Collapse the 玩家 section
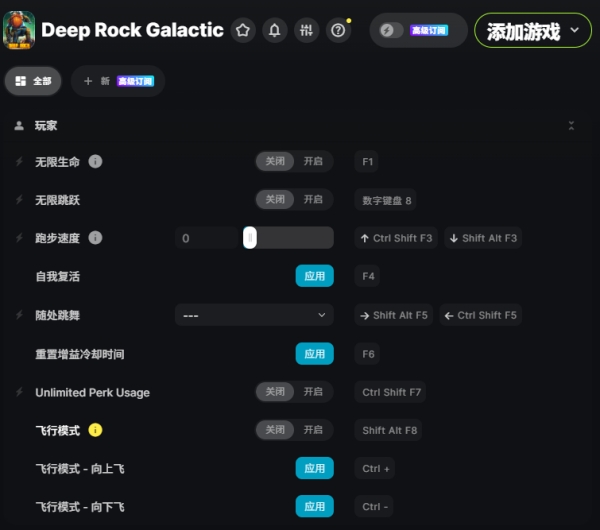The image size is (600, 530). (x=571, y=126)
